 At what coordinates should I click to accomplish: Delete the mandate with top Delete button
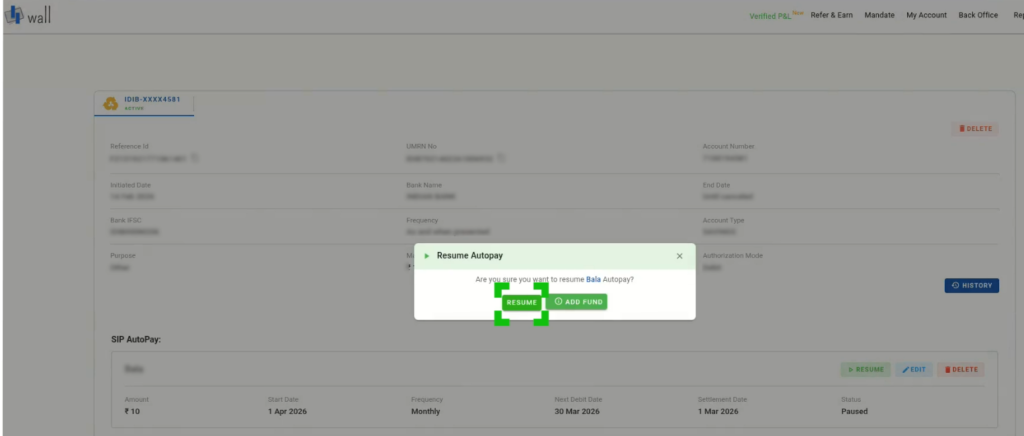pos(973,129)
